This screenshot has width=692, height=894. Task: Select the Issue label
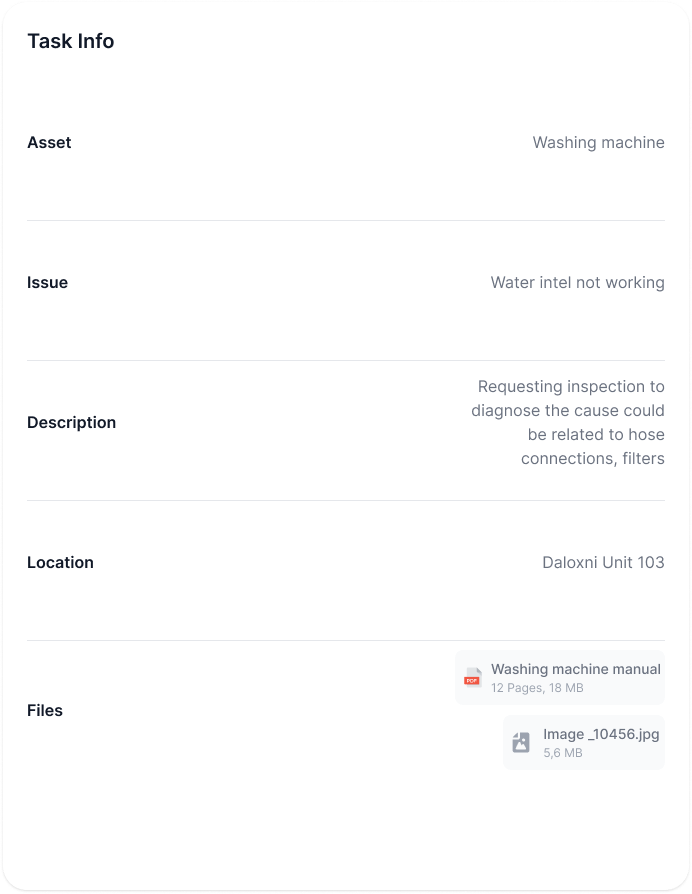pos(47,283)
